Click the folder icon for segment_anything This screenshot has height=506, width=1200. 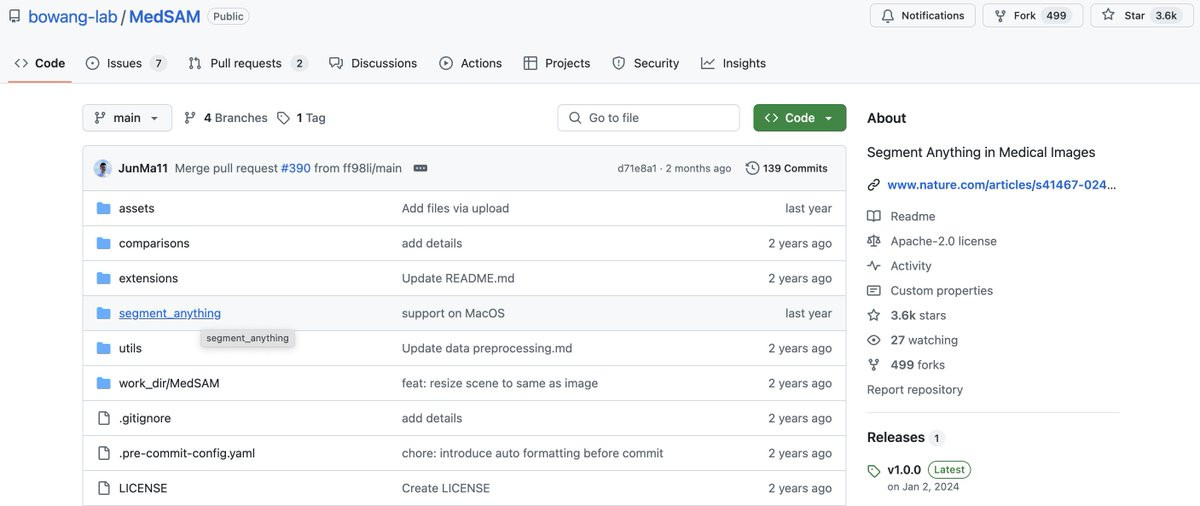(103, 313)
